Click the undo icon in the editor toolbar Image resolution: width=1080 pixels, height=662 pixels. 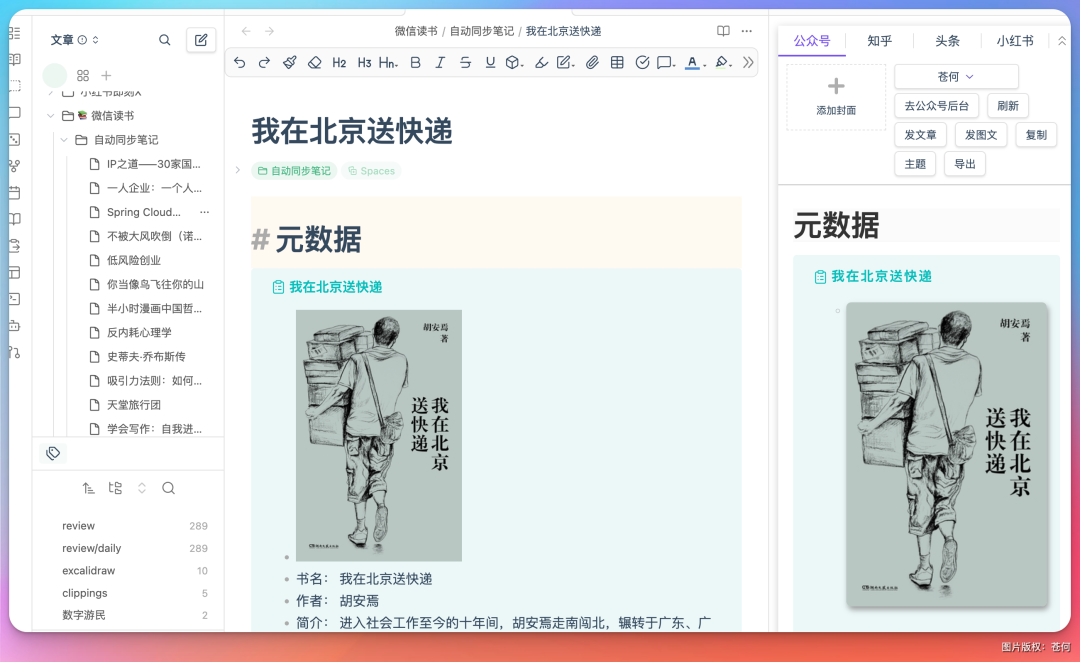pyautogui.click(x=241, y=62)
